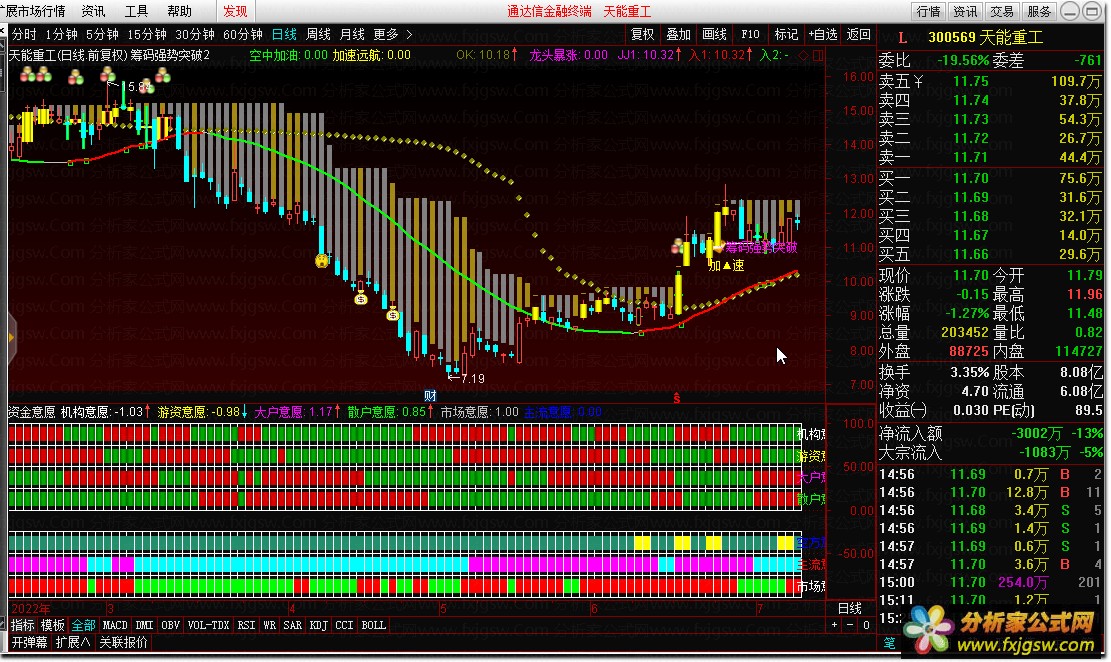
Task: Click the 卖一 price 11.71
Action: tap(971, 157)
